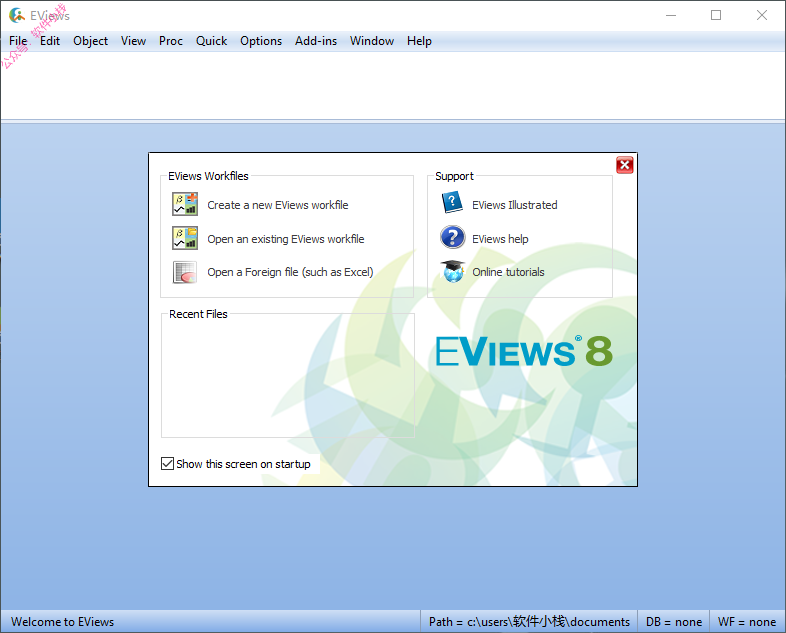Open the EViews Illustrated link

pyautogui.click(x=514, y=205)
